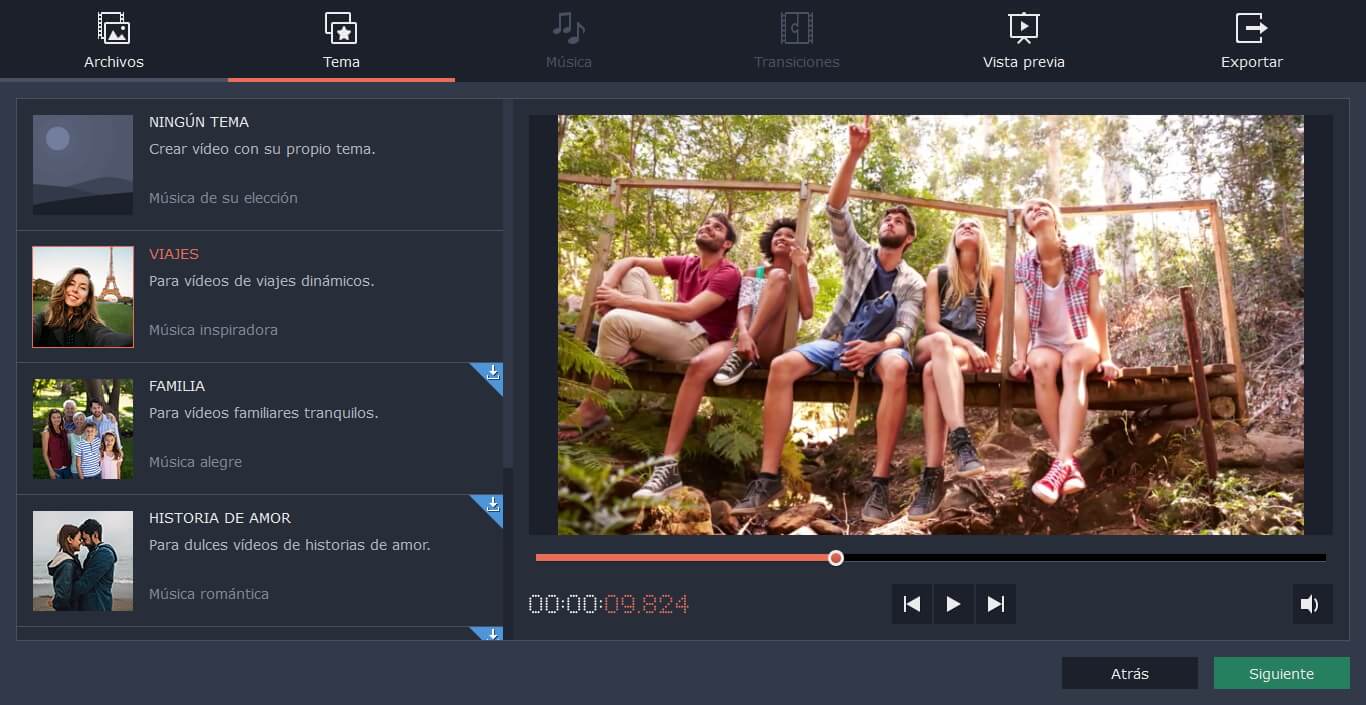Skip to previous frame button
This screenshot has height=705, width=1366.
[x=911, y=604]
